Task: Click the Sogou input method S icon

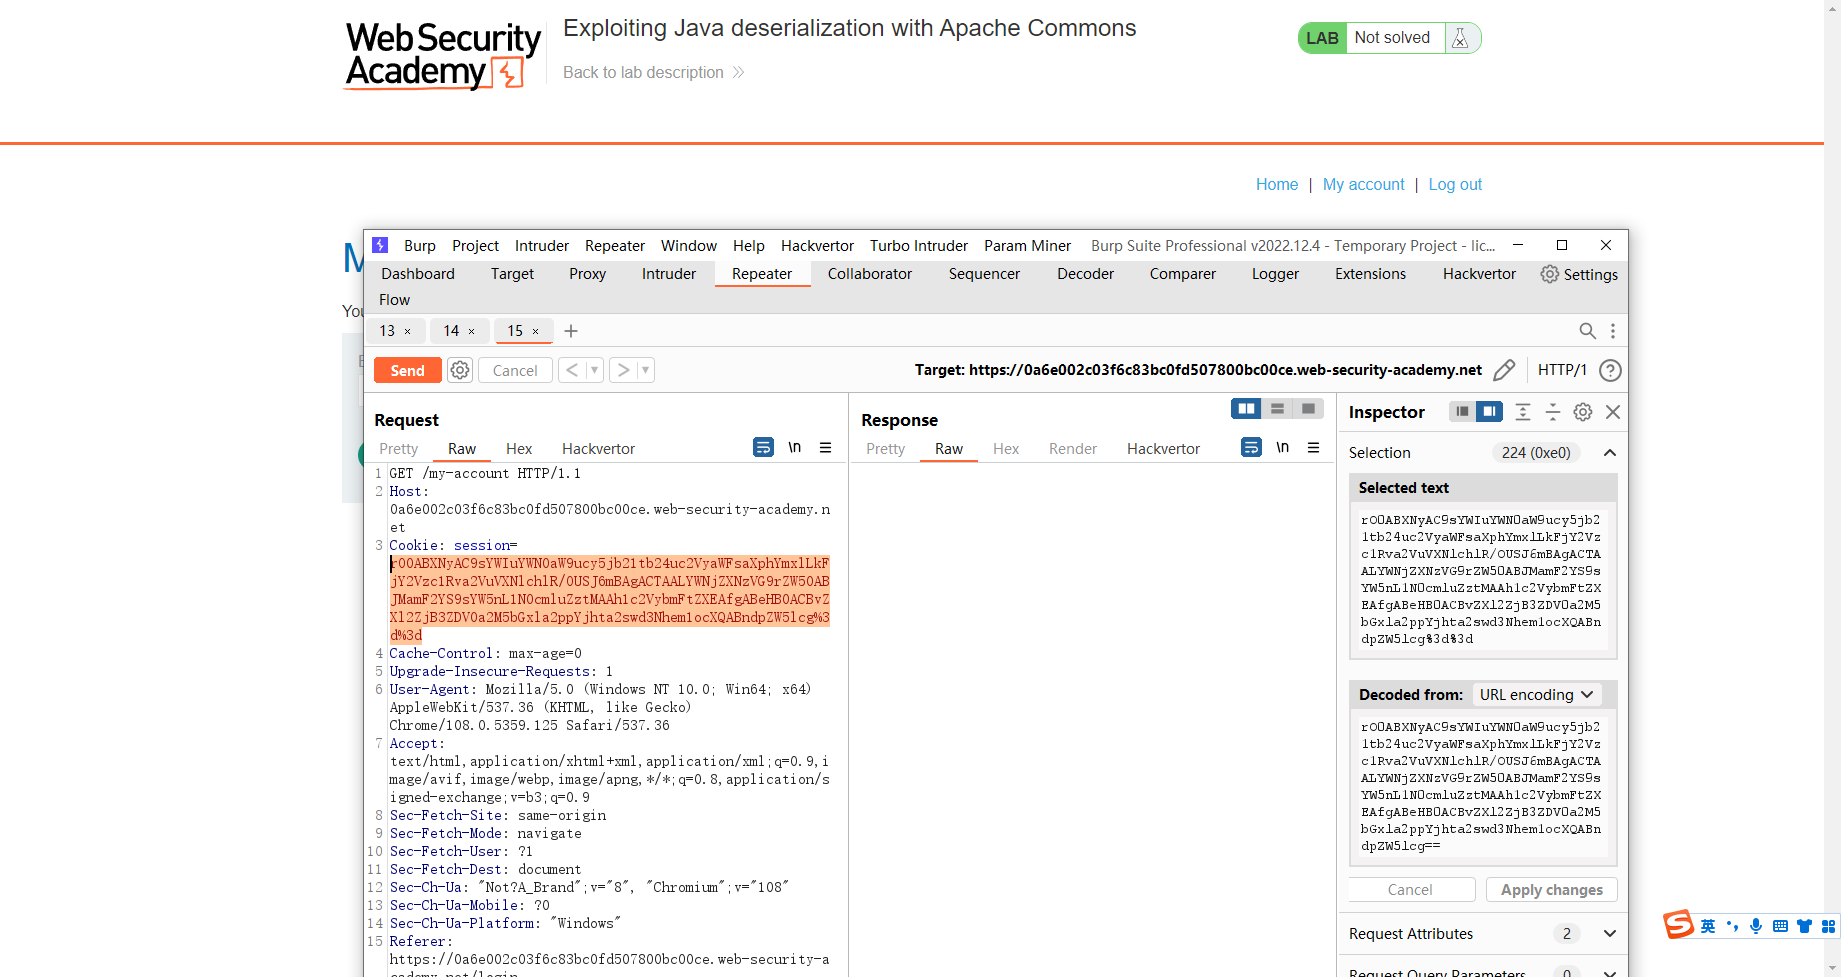Action: tap(1679, 924)
